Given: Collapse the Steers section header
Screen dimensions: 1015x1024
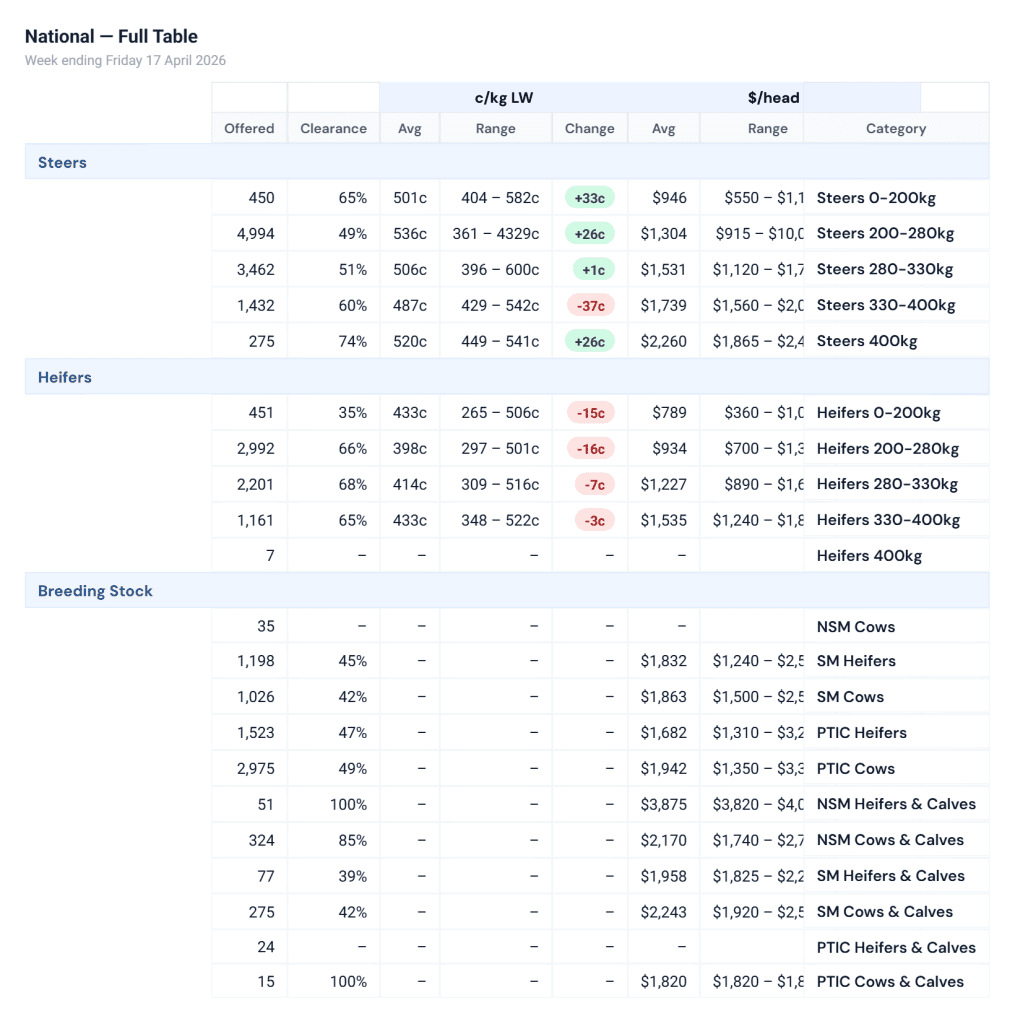Looking at the screenshot, I should coord(62,162).
